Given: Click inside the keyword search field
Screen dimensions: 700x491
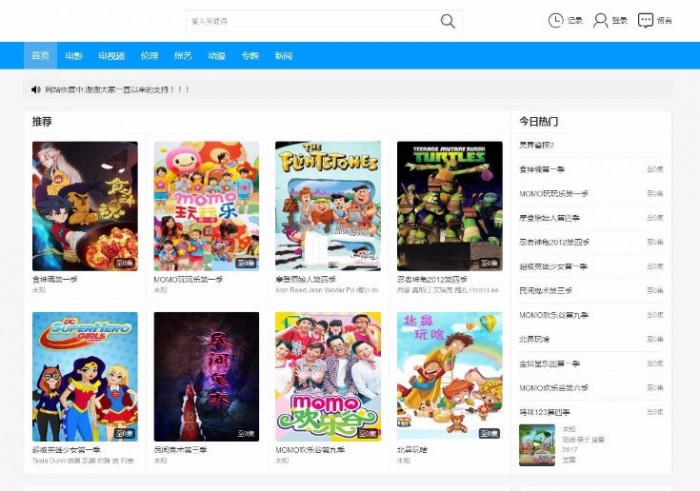Looking at the screenshot, I should [310, 21].
